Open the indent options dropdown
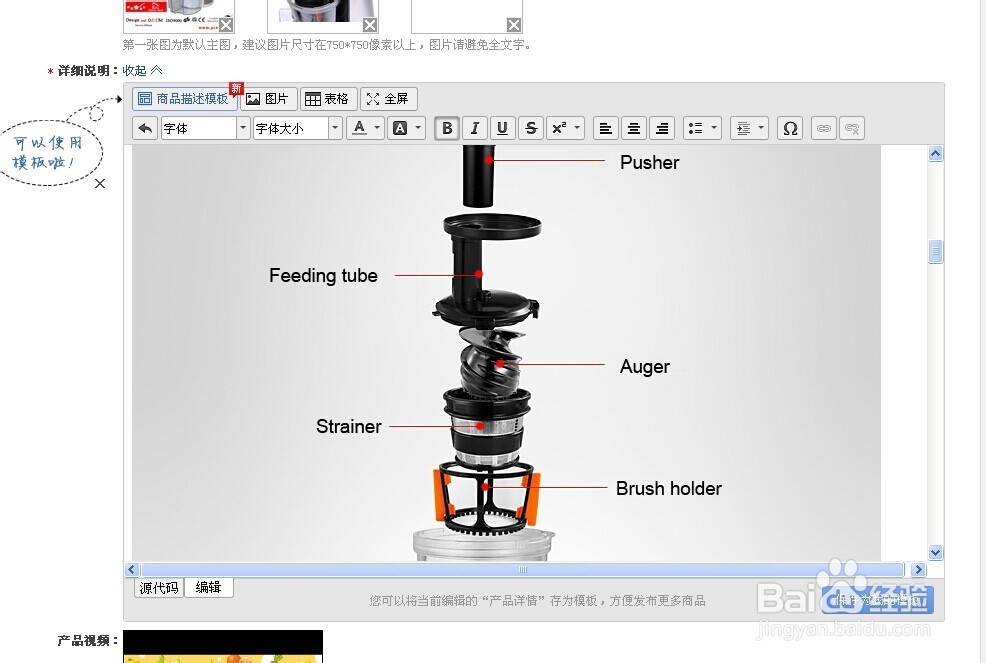This screenshot has width=986, height=663. pos(750,128)
